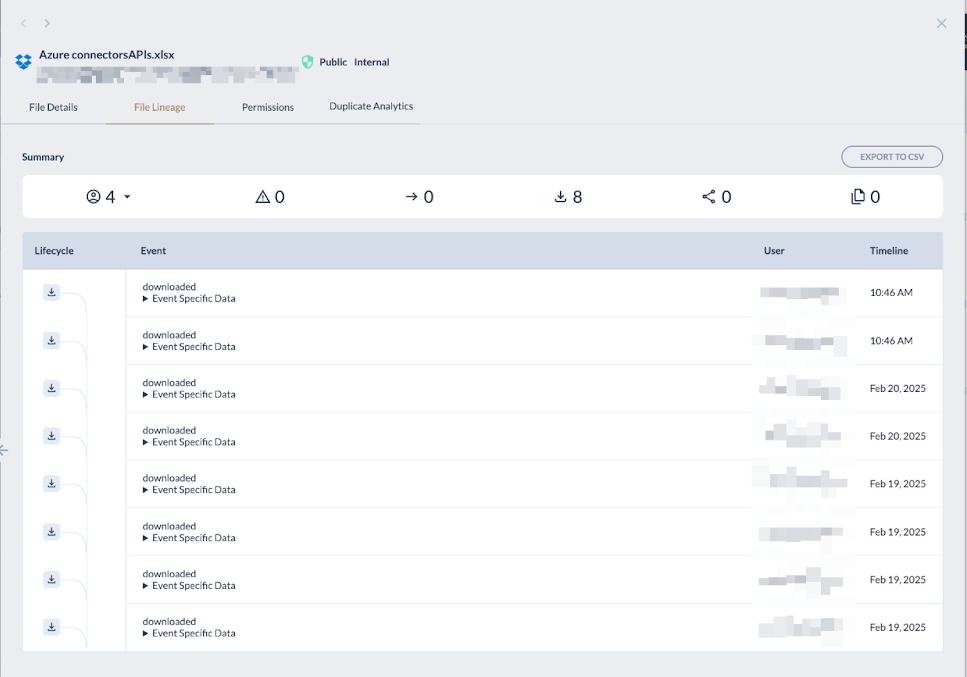
Task: Collapse the panel using the left edge chevron
Action: pos(4,450)
